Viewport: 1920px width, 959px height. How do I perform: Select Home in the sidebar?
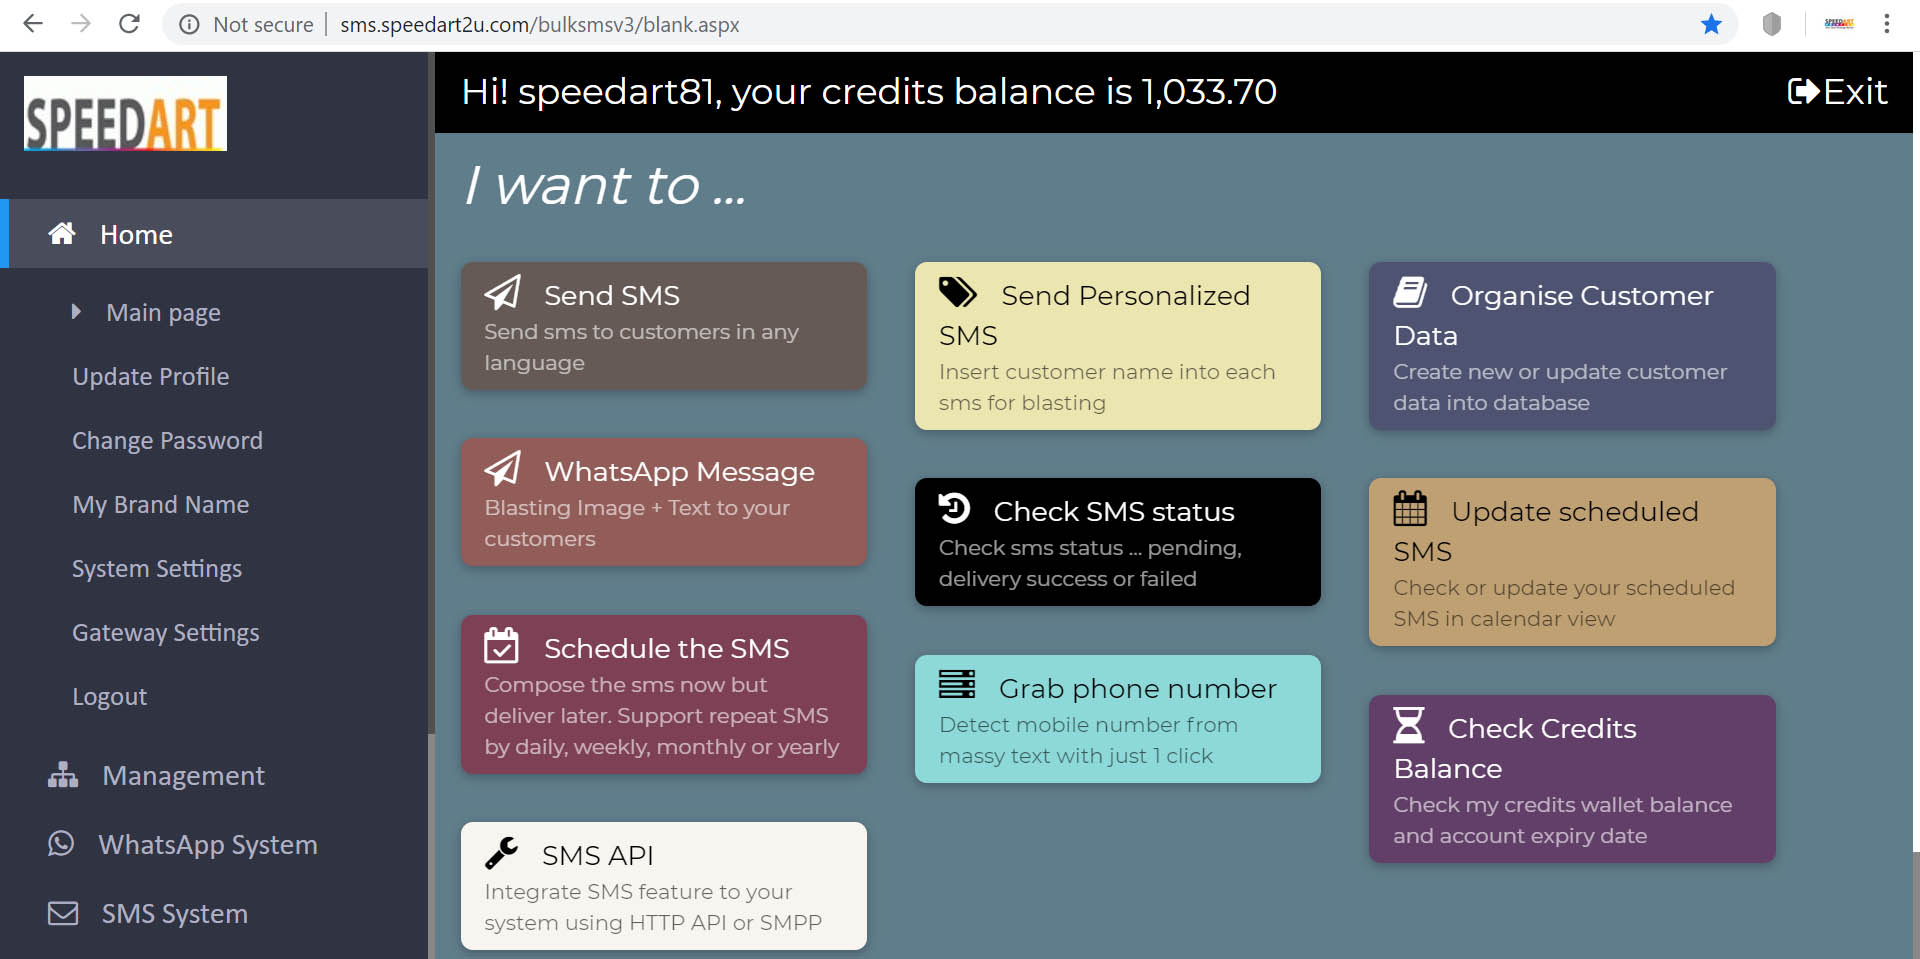[214, 234]
